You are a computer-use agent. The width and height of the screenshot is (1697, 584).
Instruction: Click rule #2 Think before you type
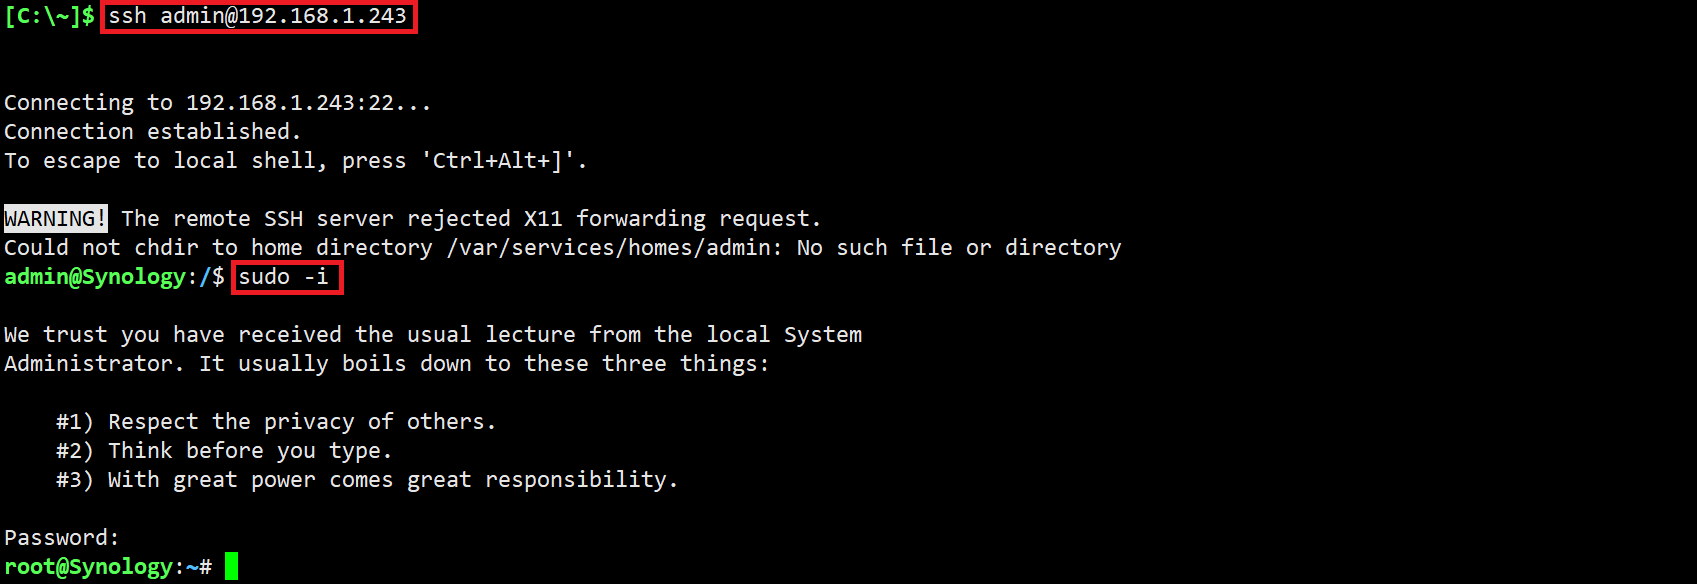(x=224, y=451)
